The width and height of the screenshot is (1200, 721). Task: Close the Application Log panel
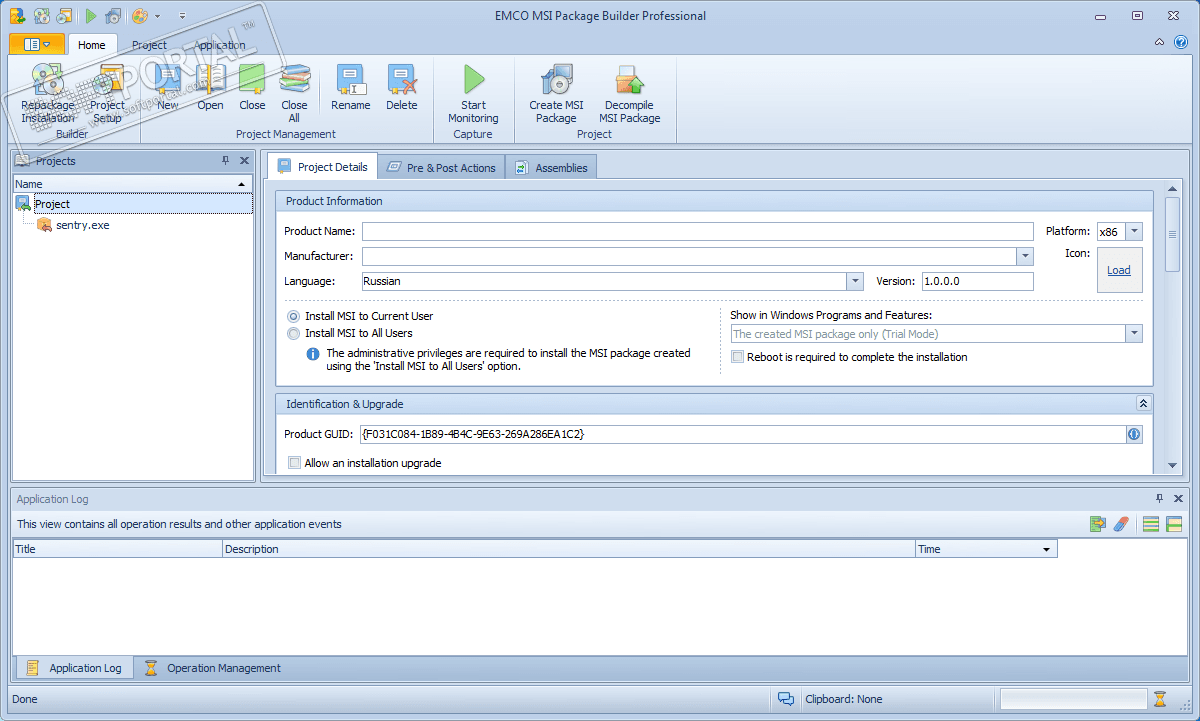[1179, 498]
